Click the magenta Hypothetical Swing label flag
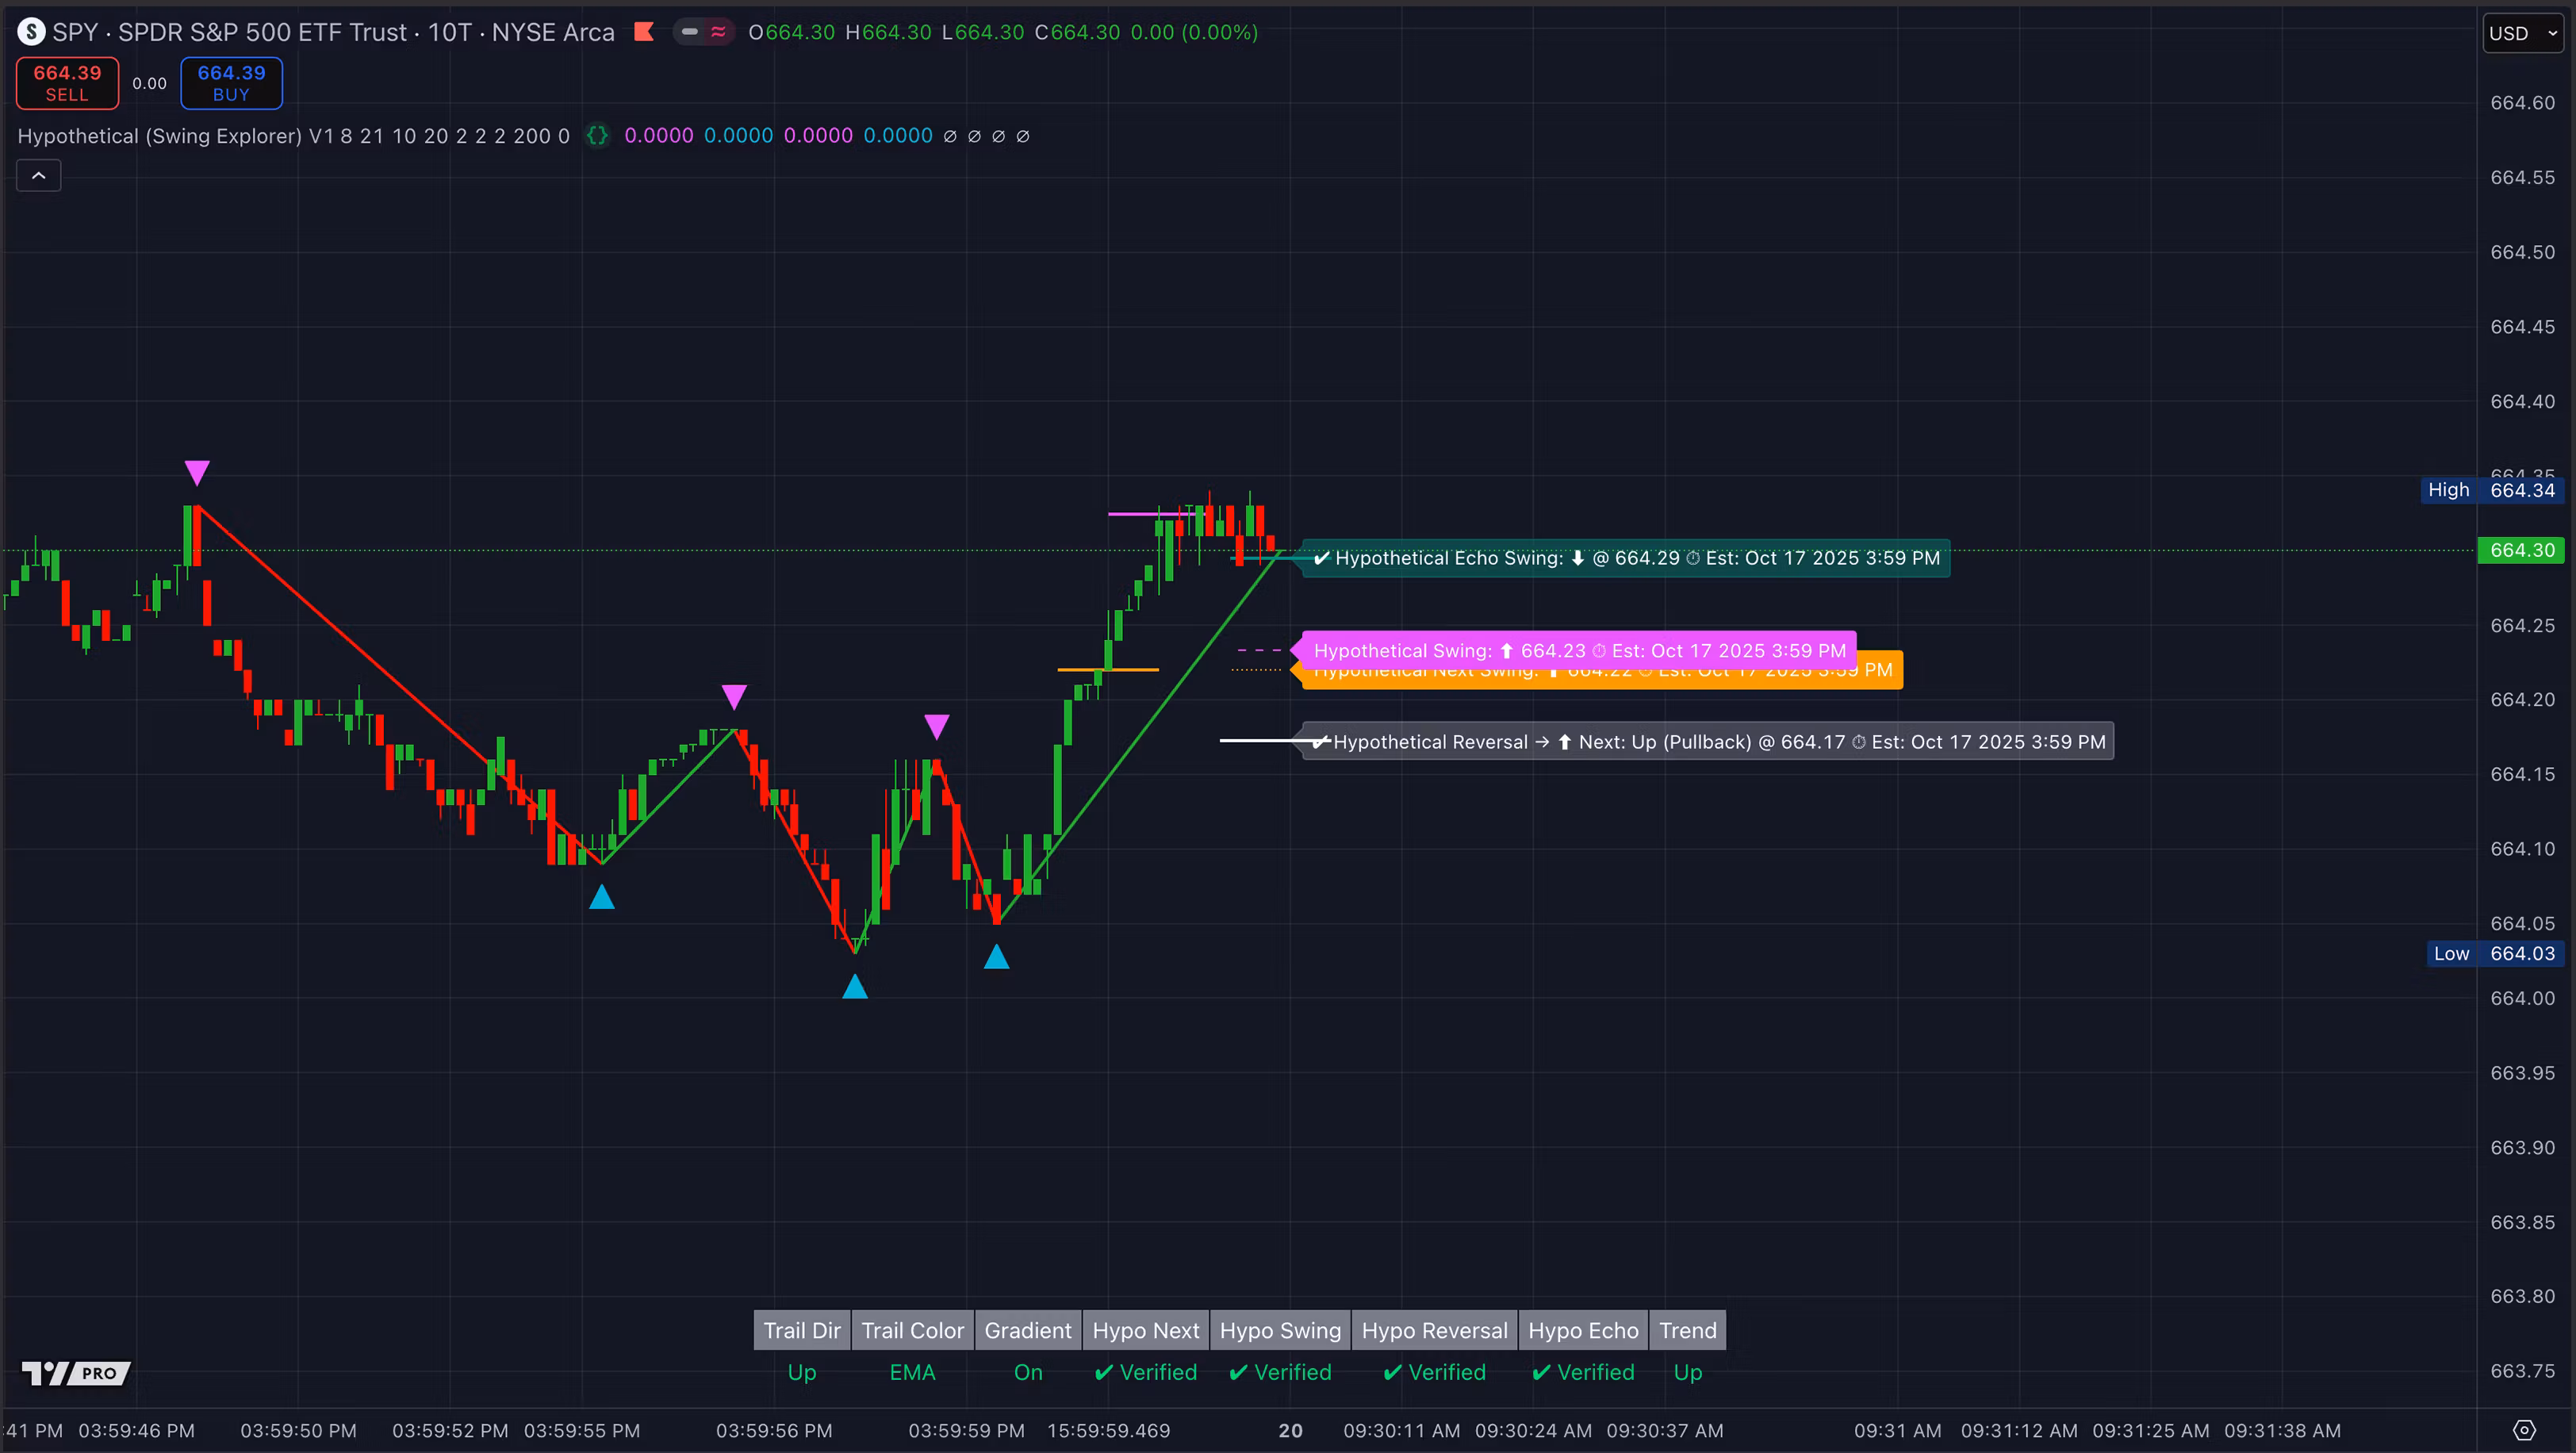The width and height of the screenshot is (2576, 1453). (x=1575, y=650)
